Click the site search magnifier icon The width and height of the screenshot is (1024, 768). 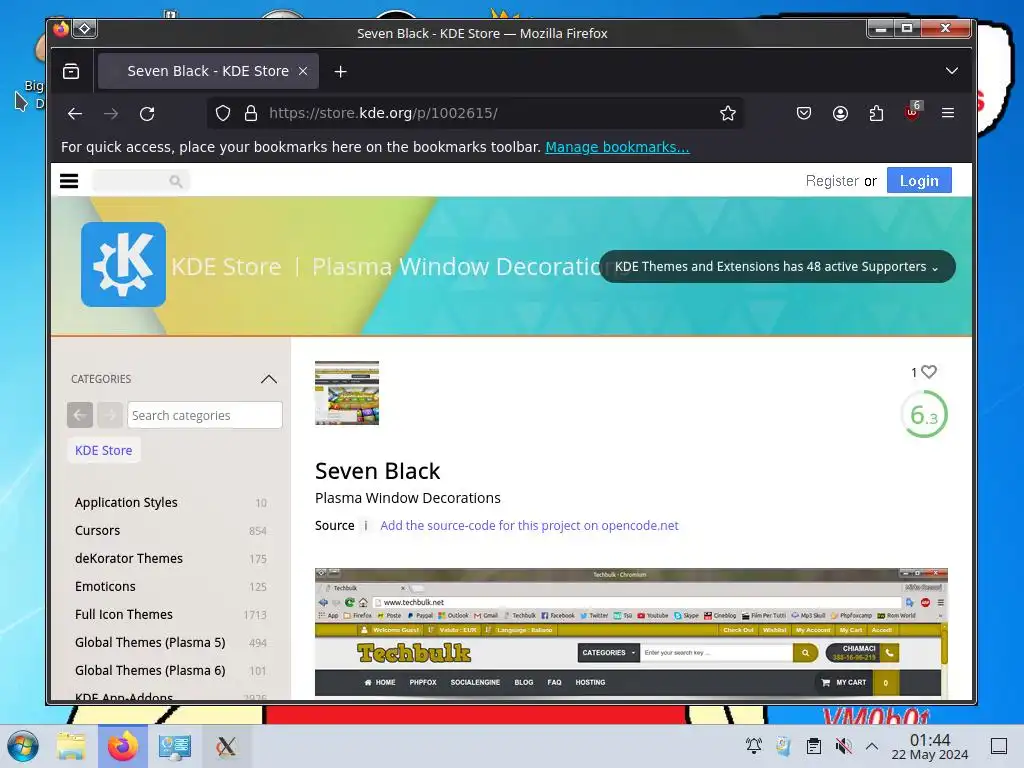click(176, 181)
